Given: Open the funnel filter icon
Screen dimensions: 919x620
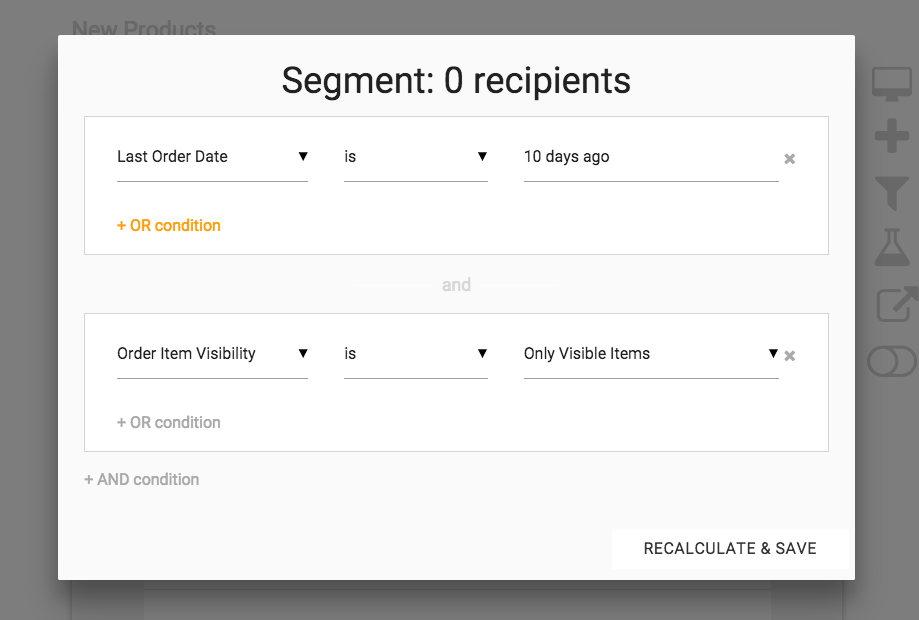Looking at the screenshot, I should coord(891,191).
